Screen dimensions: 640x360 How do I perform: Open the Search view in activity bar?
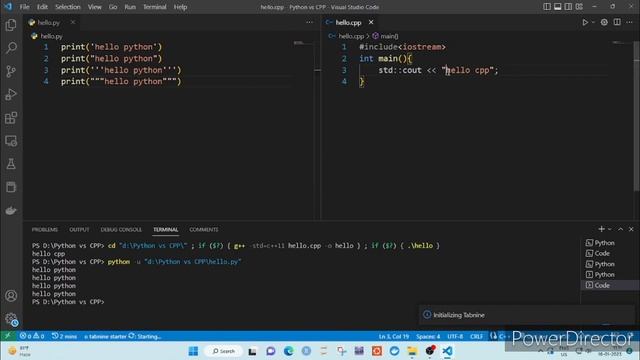[11, 48]
